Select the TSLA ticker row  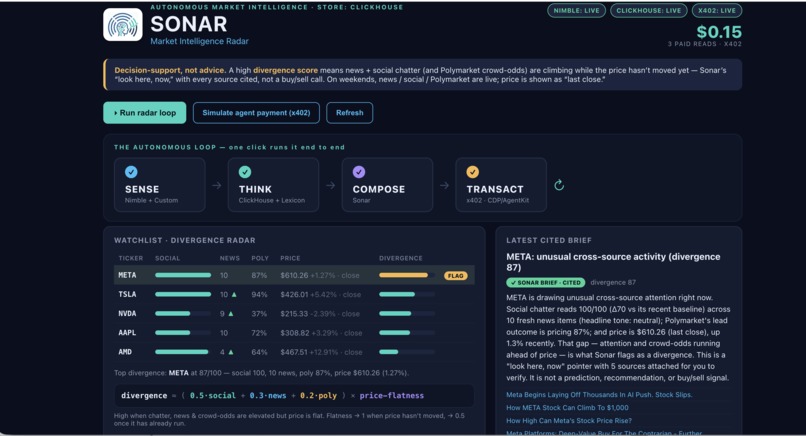pyautogui.click(x=294, y=295)
